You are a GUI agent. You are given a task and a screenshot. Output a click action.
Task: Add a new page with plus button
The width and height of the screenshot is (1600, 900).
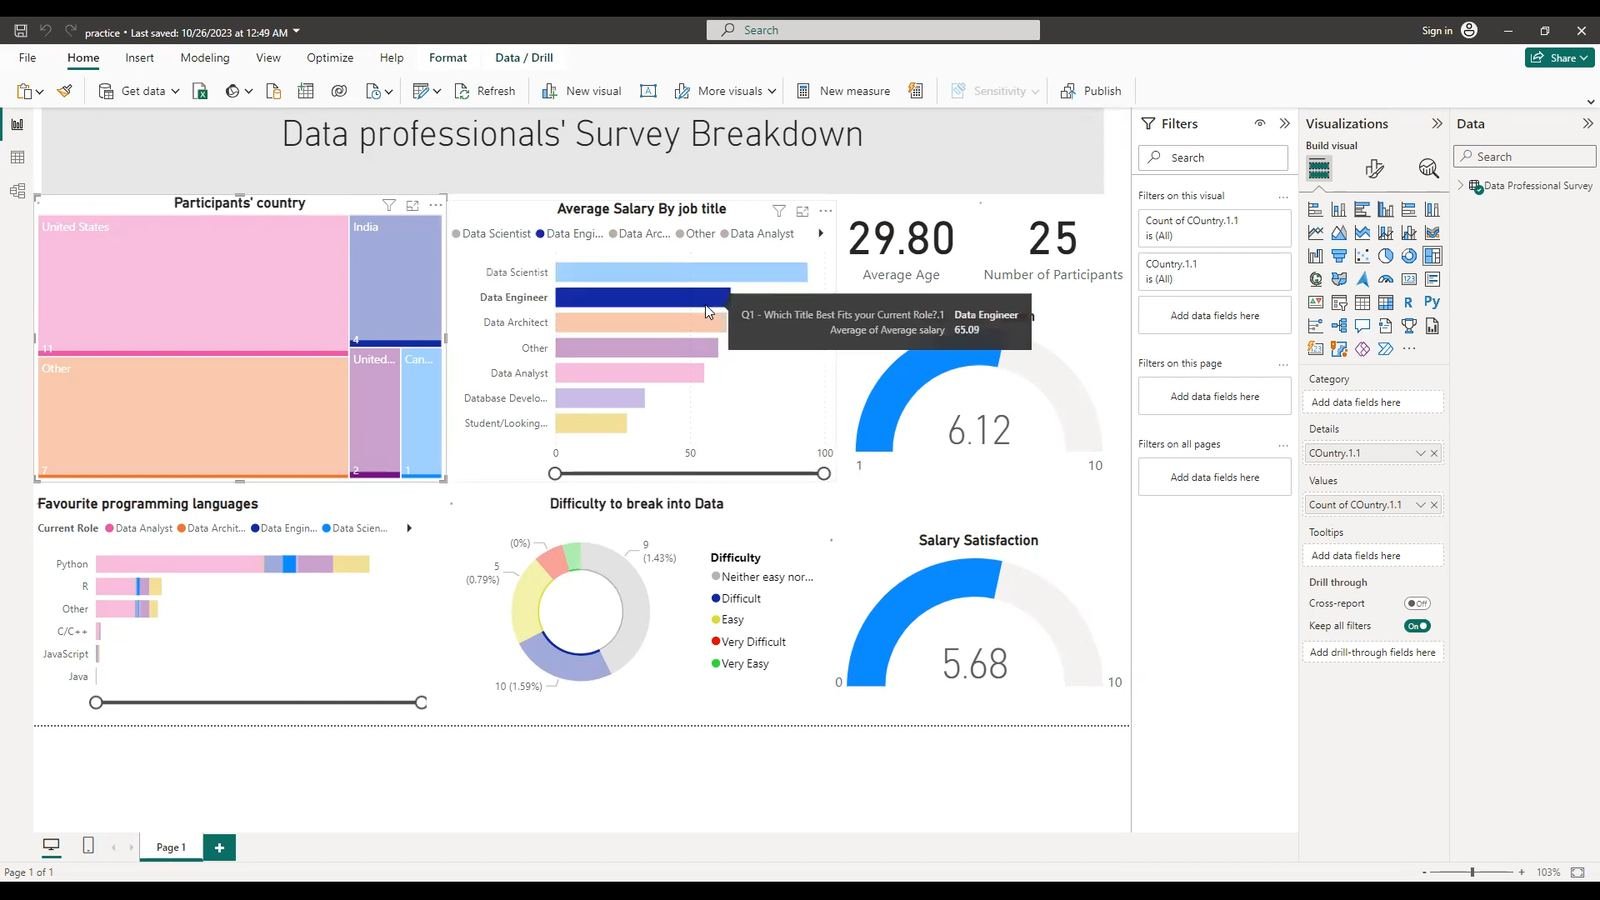(219, 847)
